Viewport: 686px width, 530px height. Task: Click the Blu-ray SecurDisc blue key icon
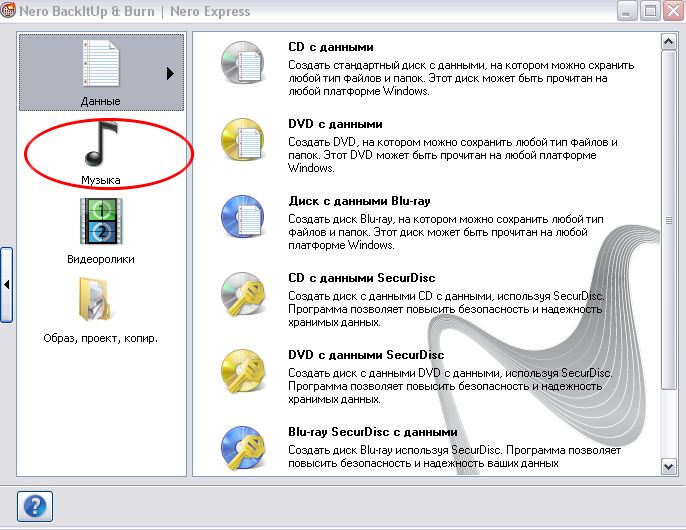click(243, 448)
